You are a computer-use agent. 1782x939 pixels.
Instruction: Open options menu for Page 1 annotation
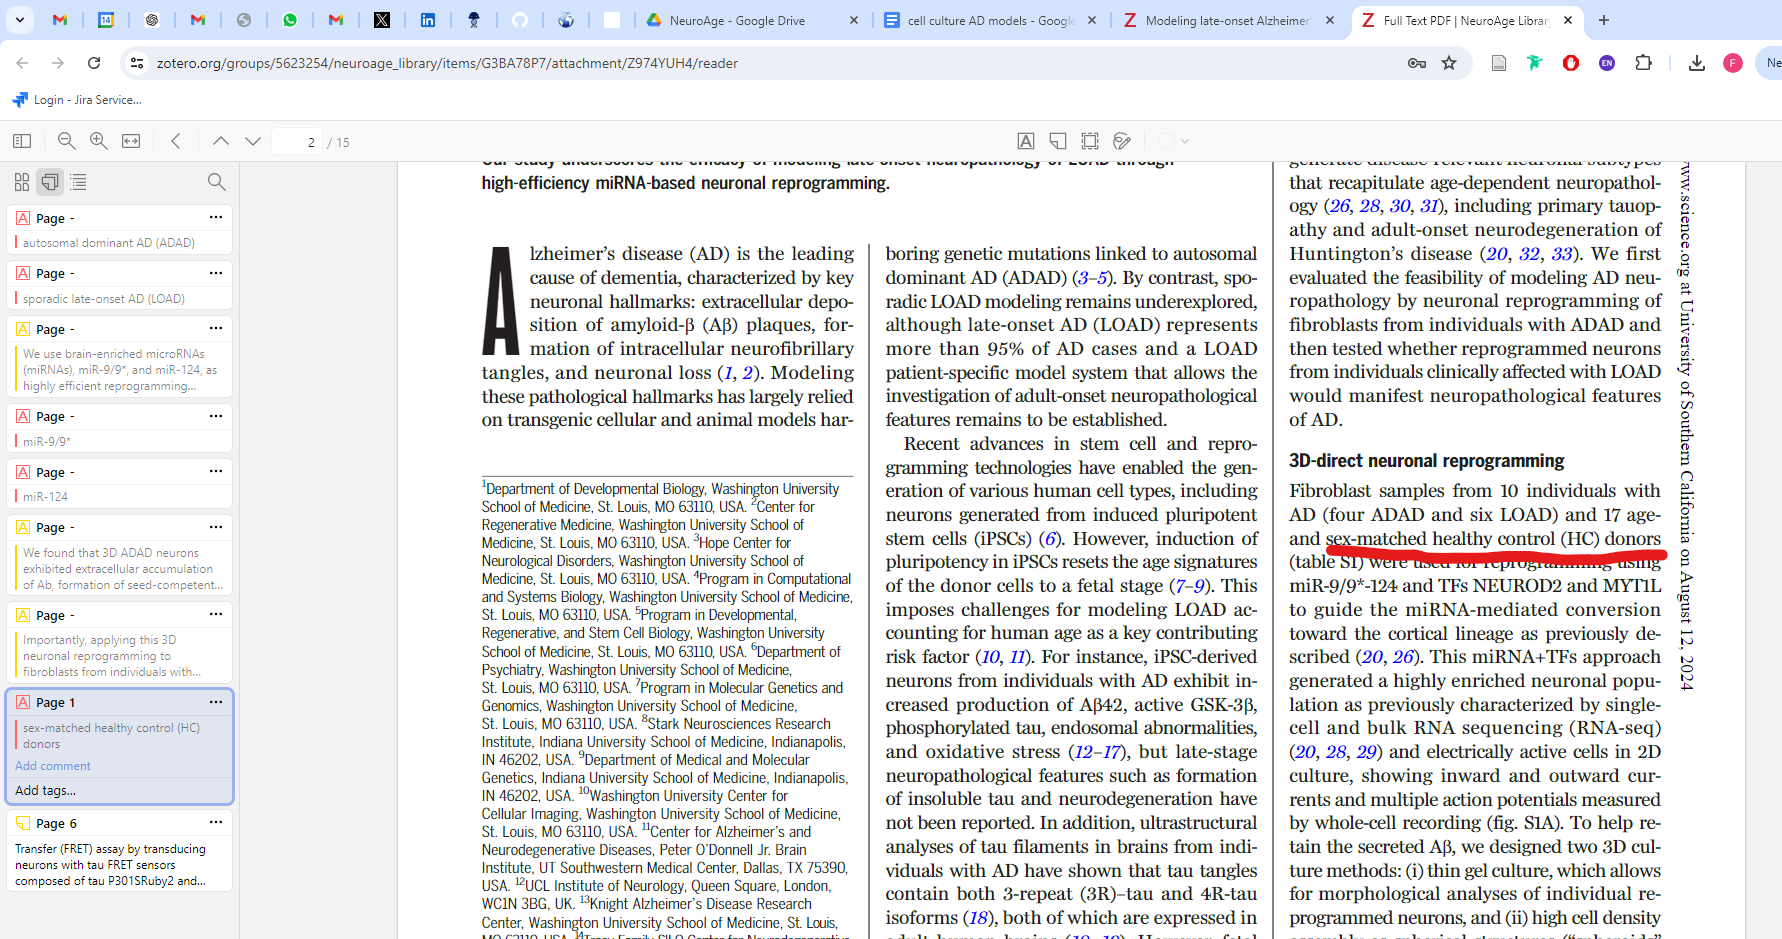click(216, 702)
